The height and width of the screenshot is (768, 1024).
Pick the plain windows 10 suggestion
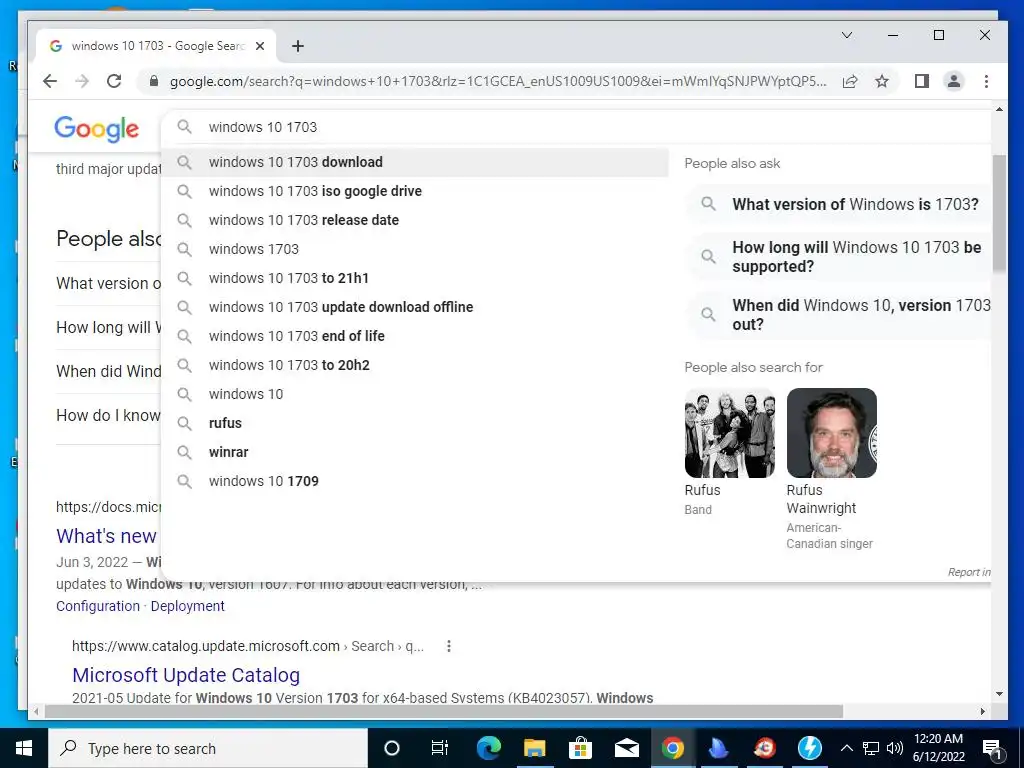tap(415, 394)
